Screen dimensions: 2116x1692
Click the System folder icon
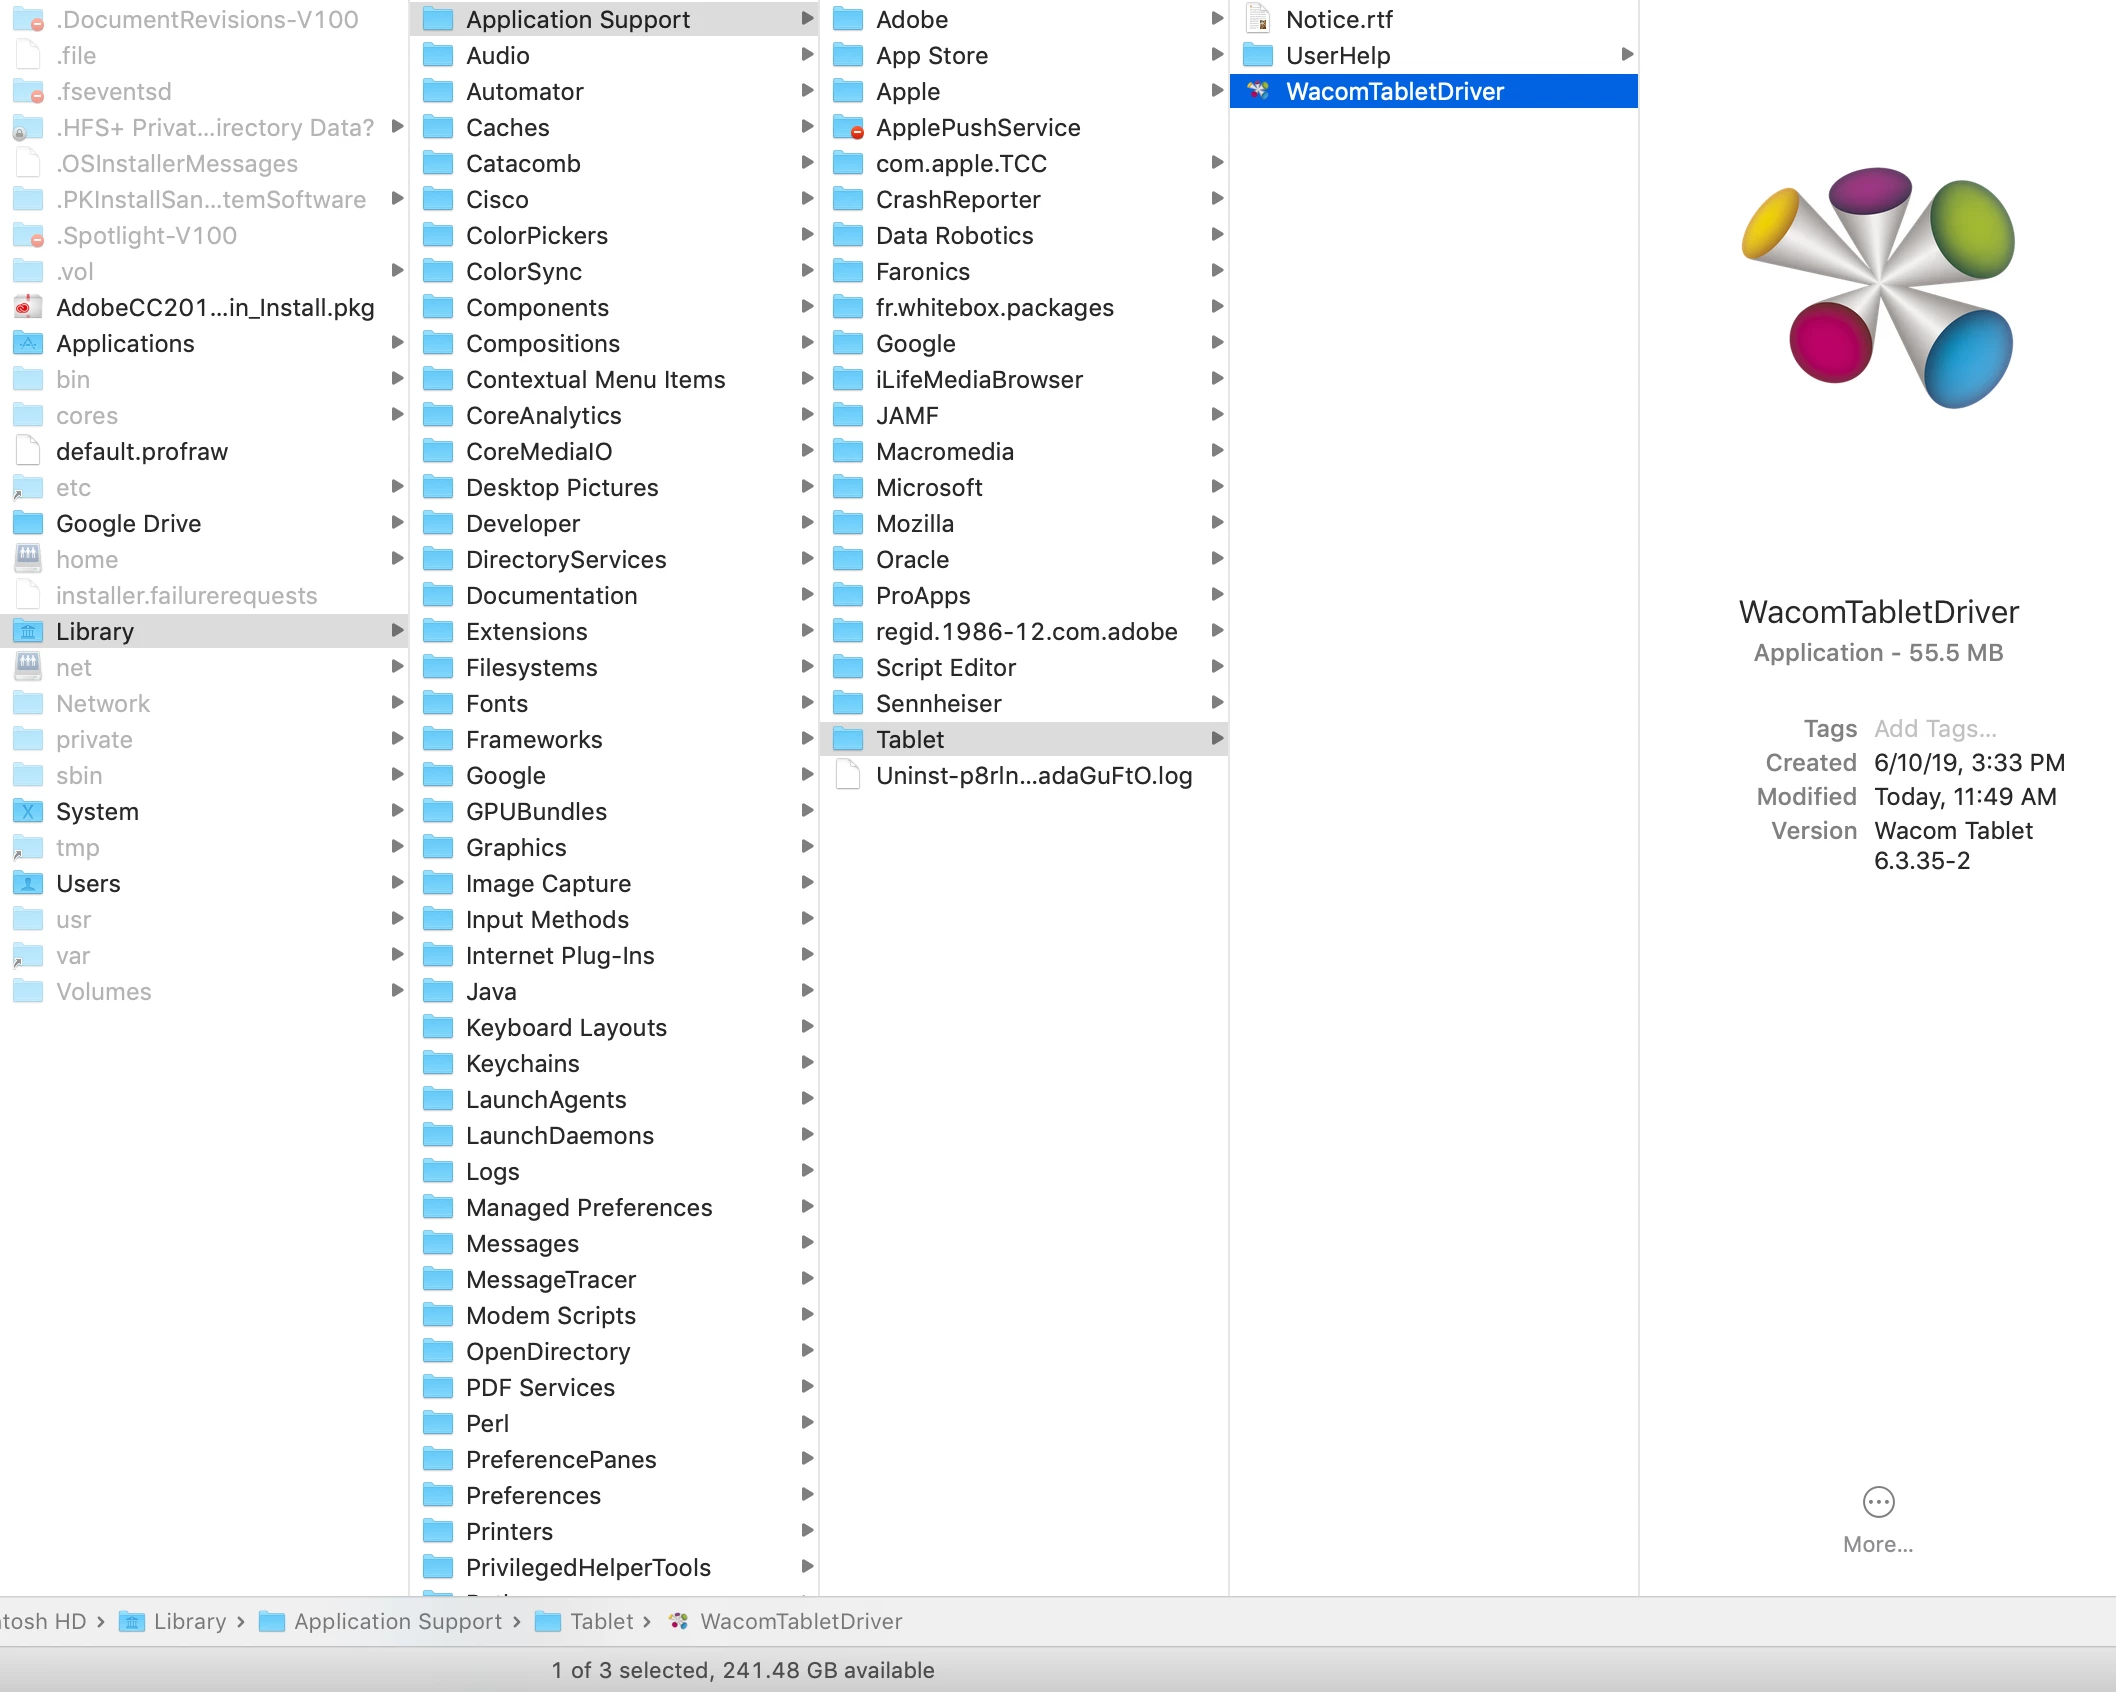pyautogui.click(x=28, y=811)
